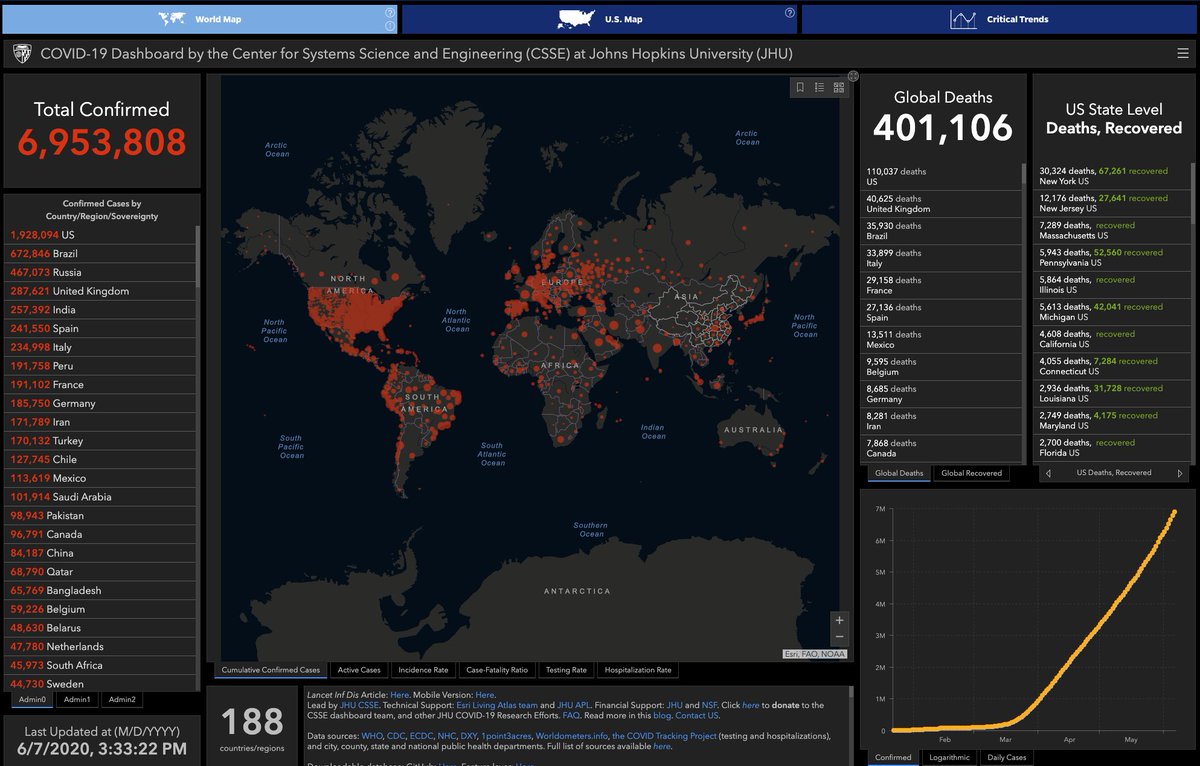Image resolution: width=1200 pixels, height=766 pixels.
Task: Click the Florida US deaths entry
Action: click(x=1112, y=447)
